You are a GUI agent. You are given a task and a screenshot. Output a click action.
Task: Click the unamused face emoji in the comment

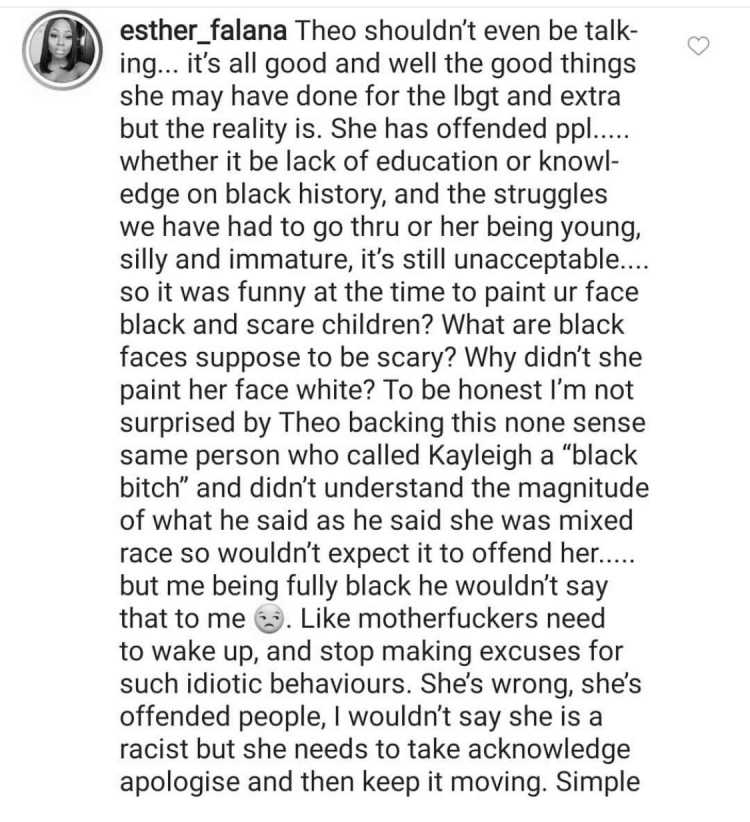(x=268, y=620)
